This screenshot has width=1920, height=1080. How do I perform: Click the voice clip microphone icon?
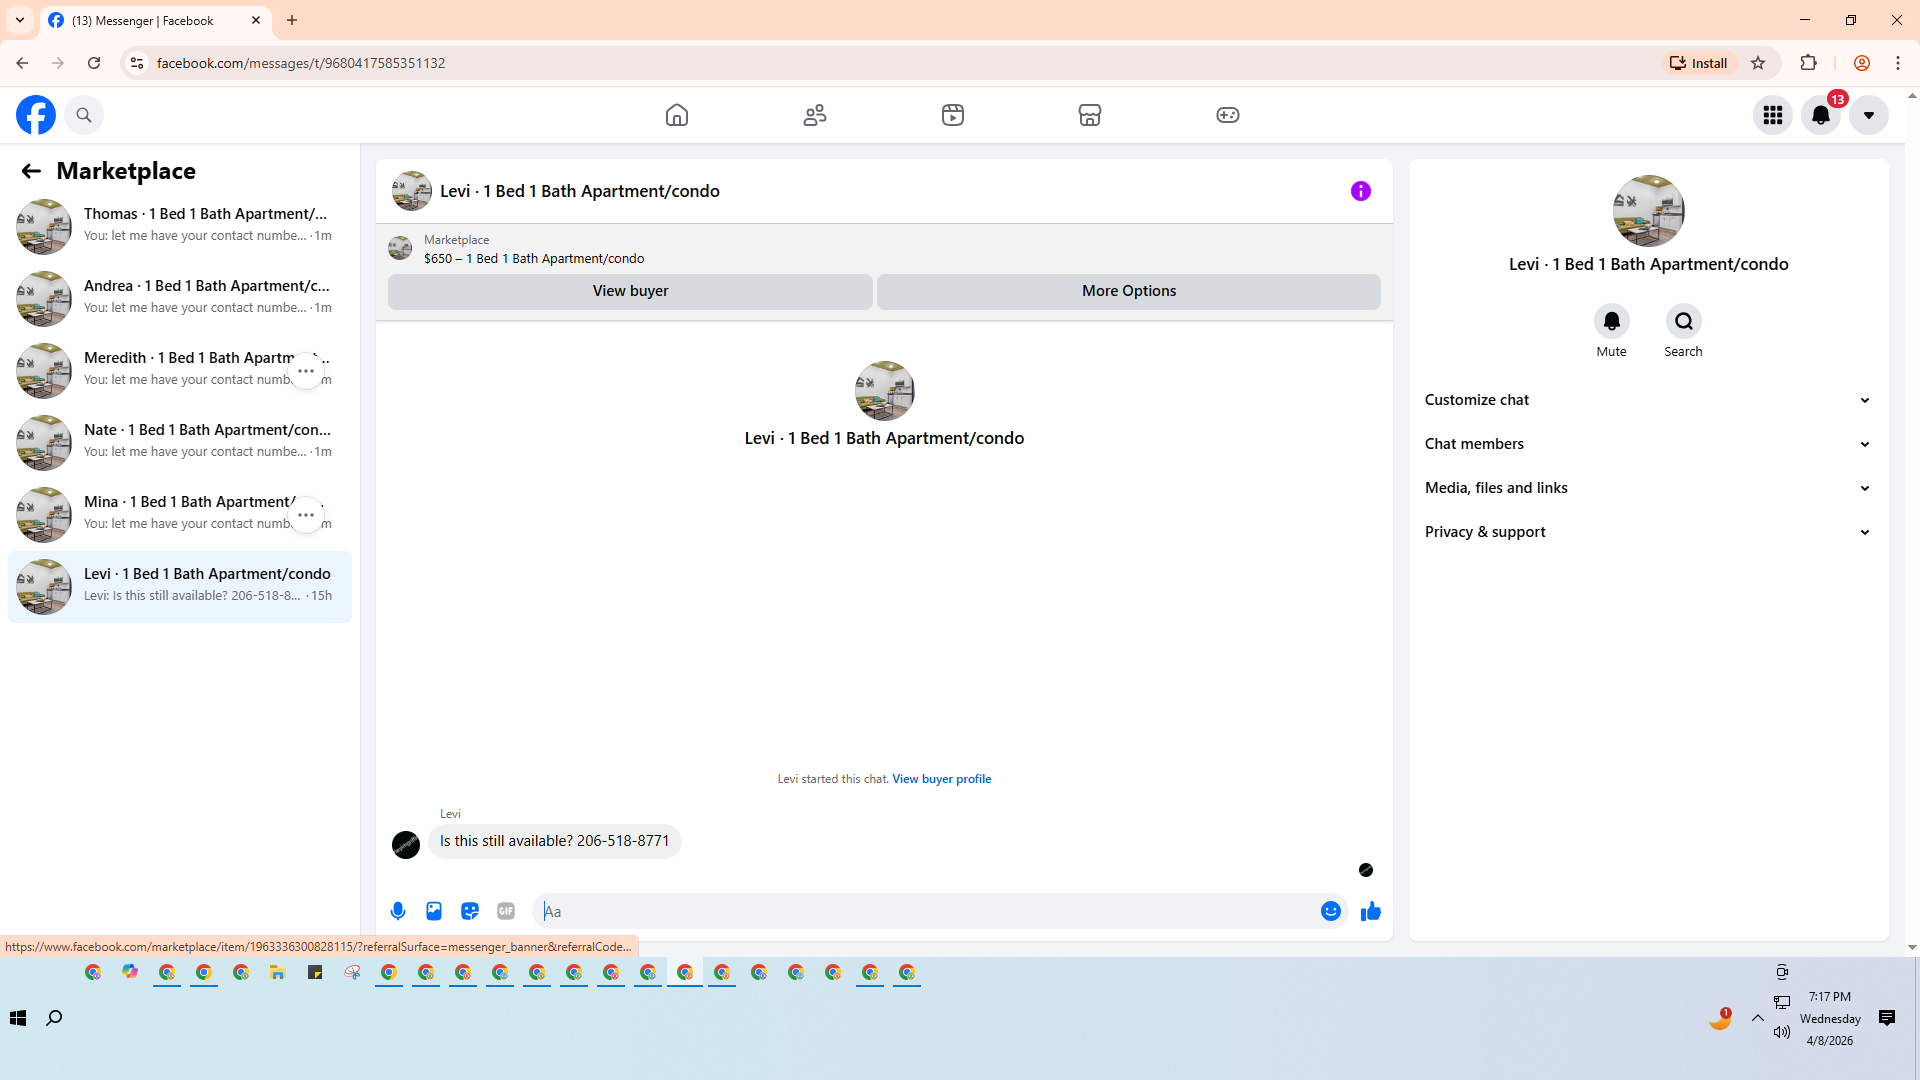398,911
